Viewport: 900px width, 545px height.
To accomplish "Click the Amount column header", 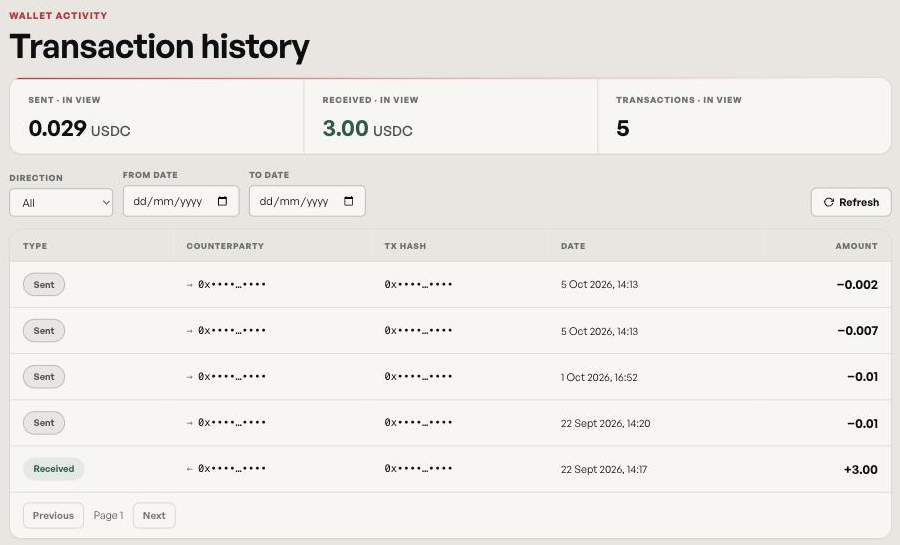I will pos(856,246).
